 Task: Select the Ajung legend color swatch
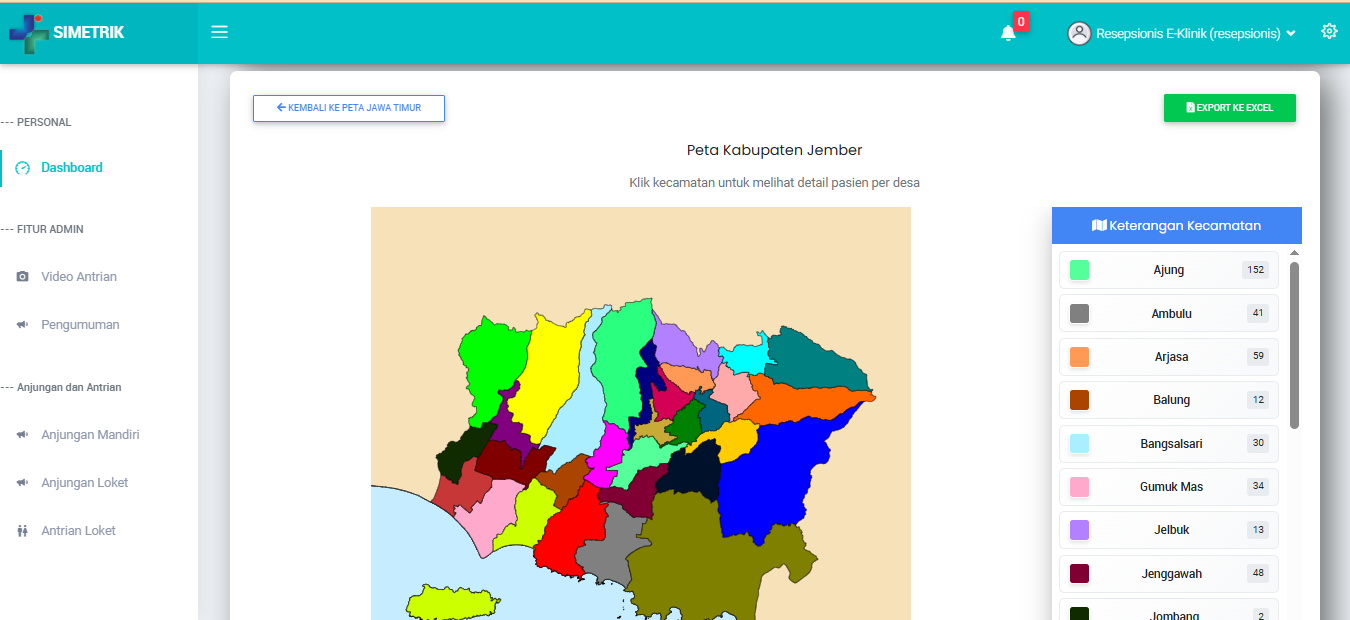1079,270
